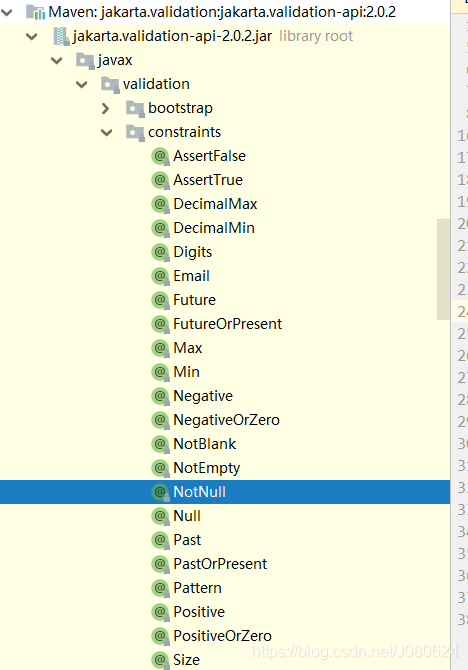Collapse the jakarta.validation-api-2.0.2.jar node
This screenshot has width=468, height=670.
[x=31, y=37]
